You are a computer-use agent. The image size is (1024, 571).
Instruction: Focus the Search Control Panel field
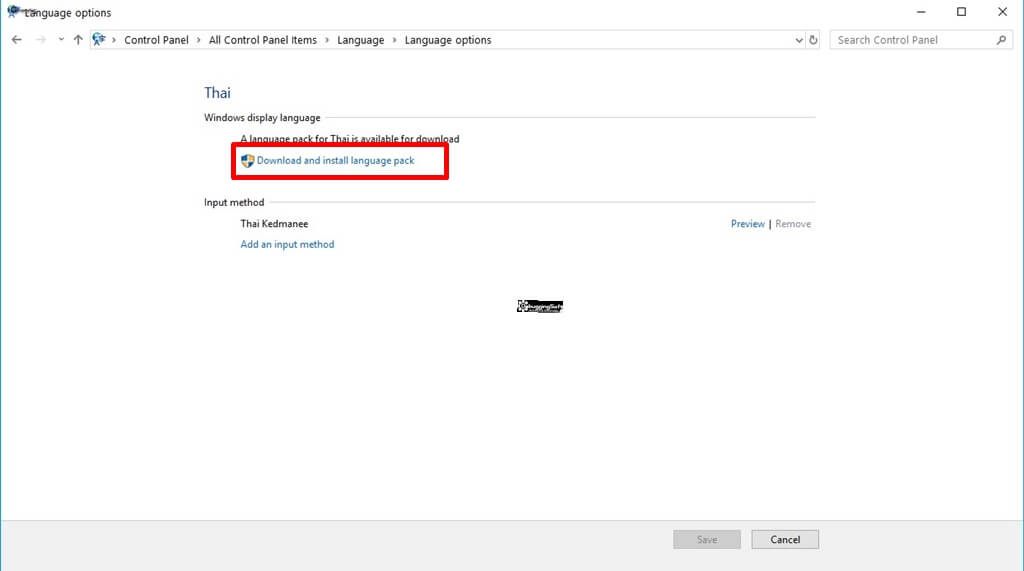click(x=921, y=40)
